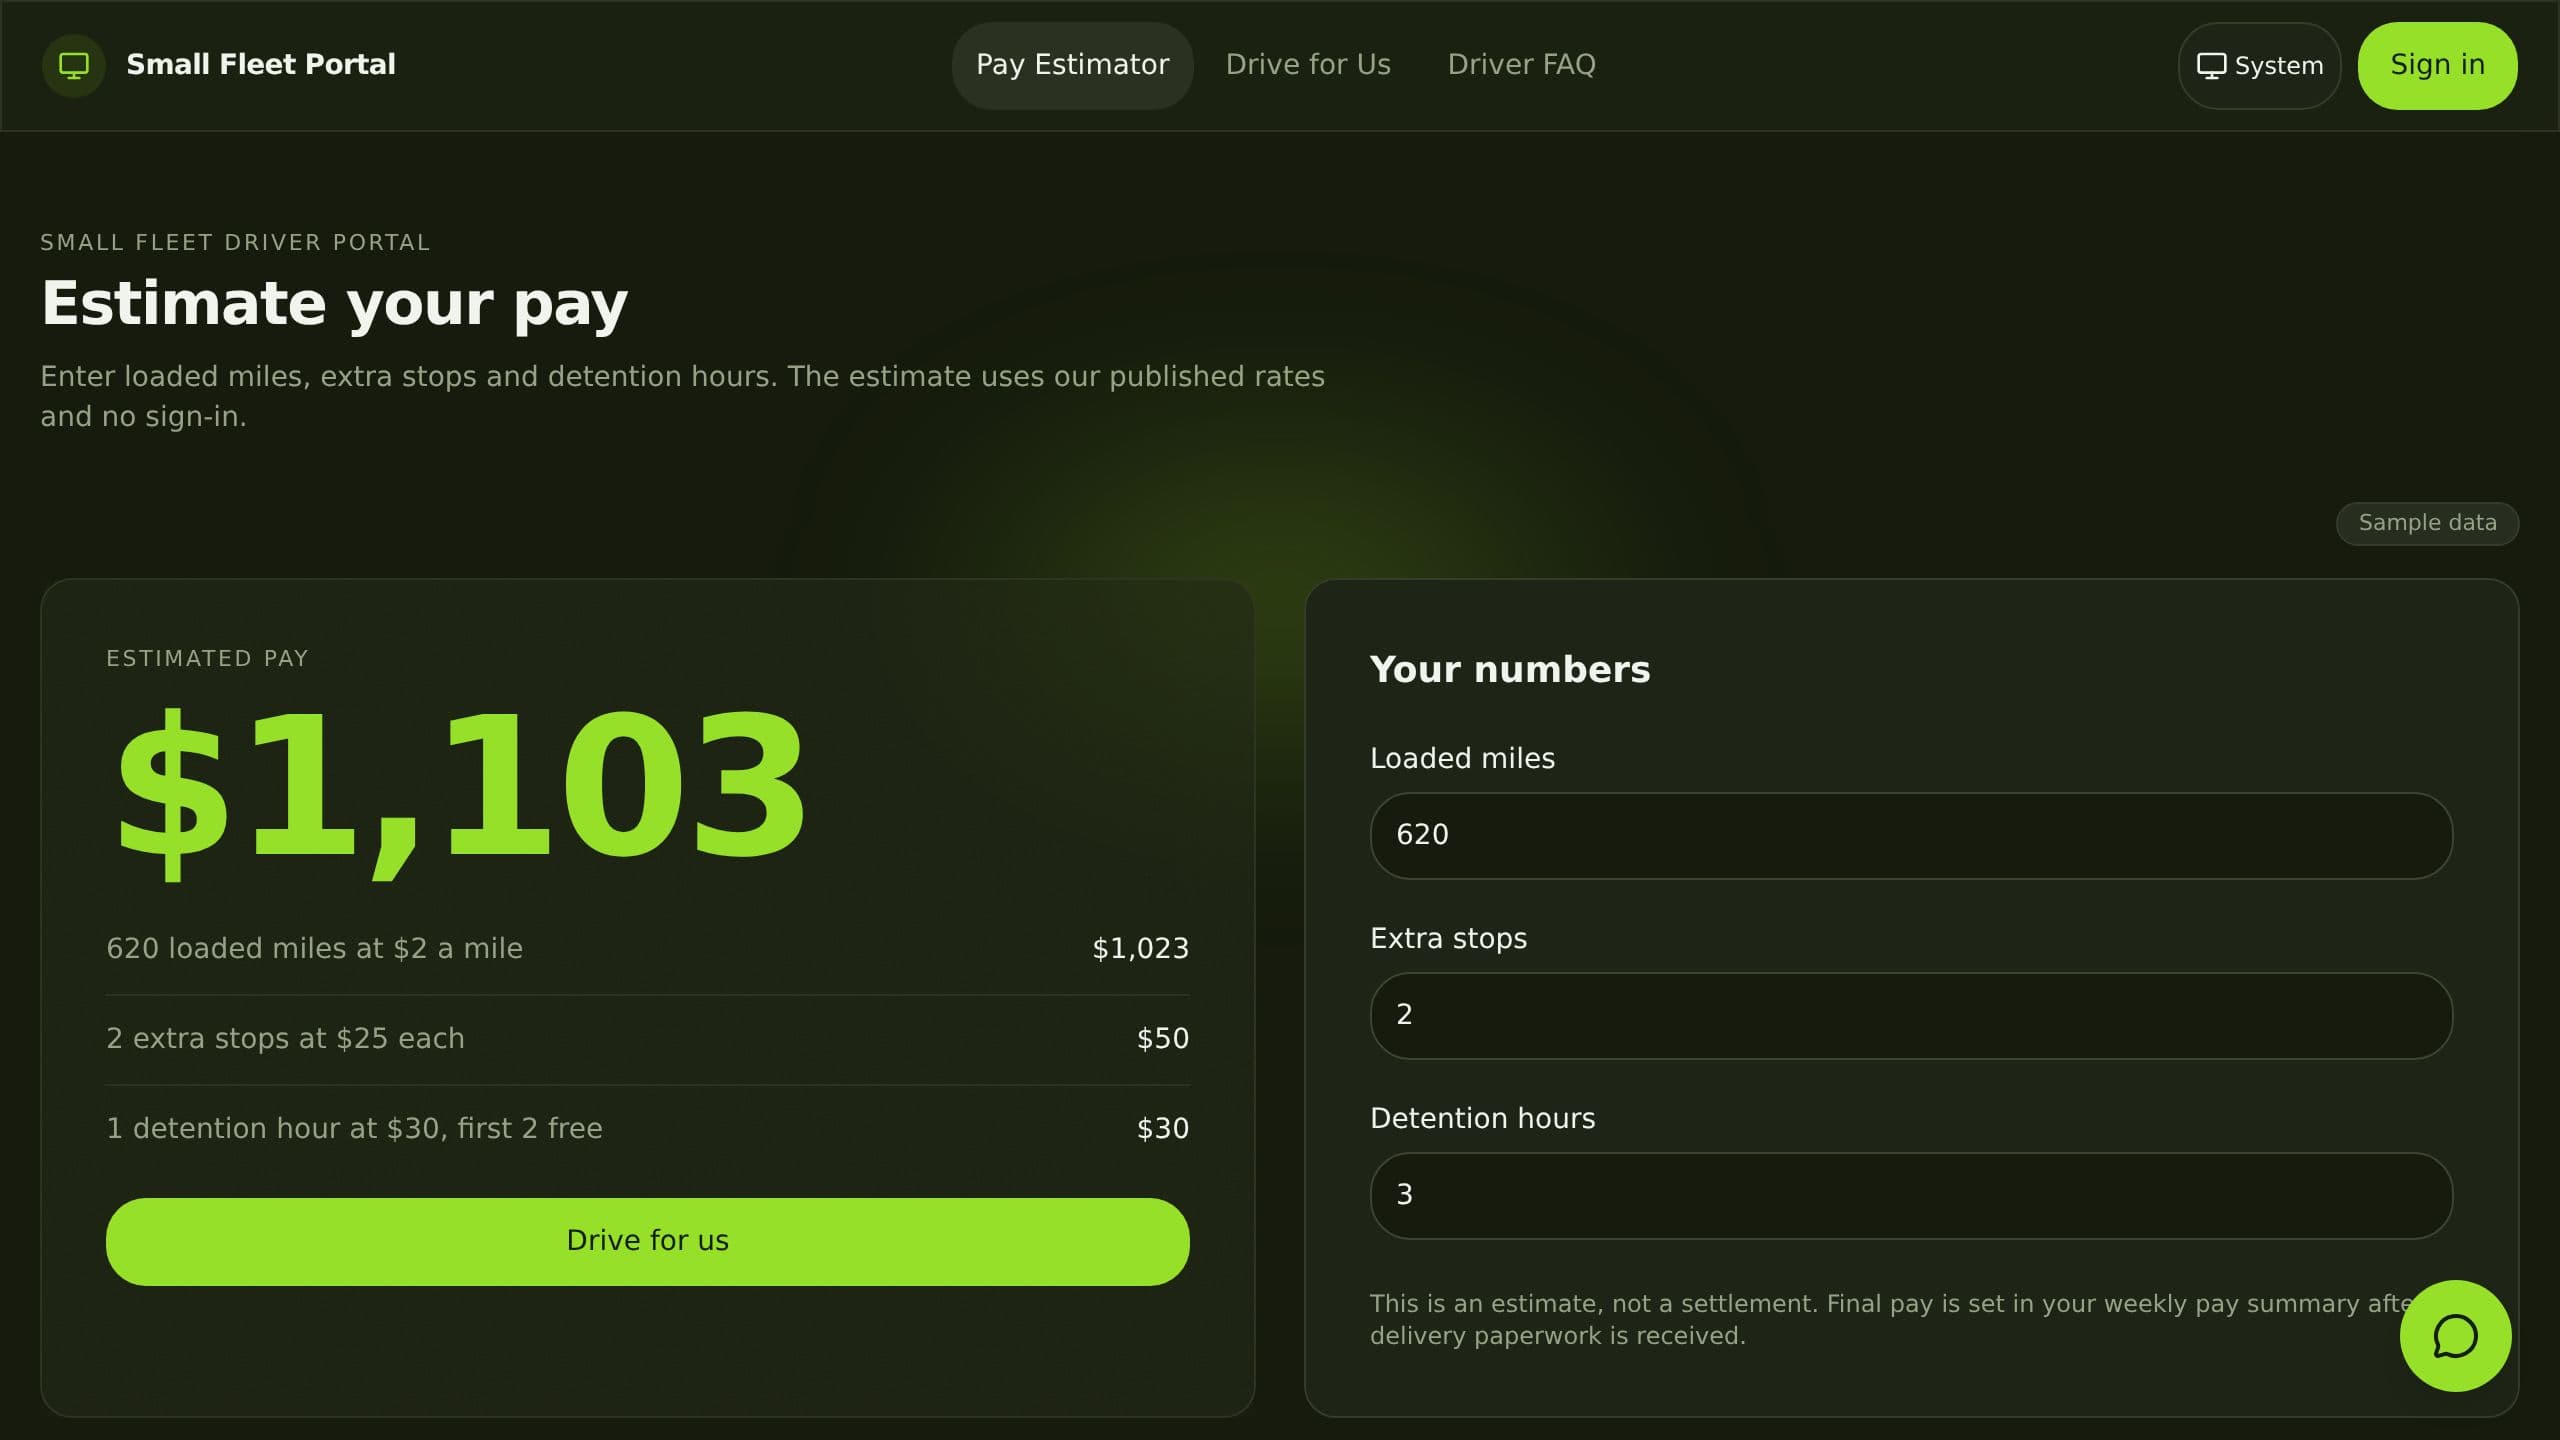2560x1440 pixels.
Task: Click the Sign in button
Action: coord(2437,65)
